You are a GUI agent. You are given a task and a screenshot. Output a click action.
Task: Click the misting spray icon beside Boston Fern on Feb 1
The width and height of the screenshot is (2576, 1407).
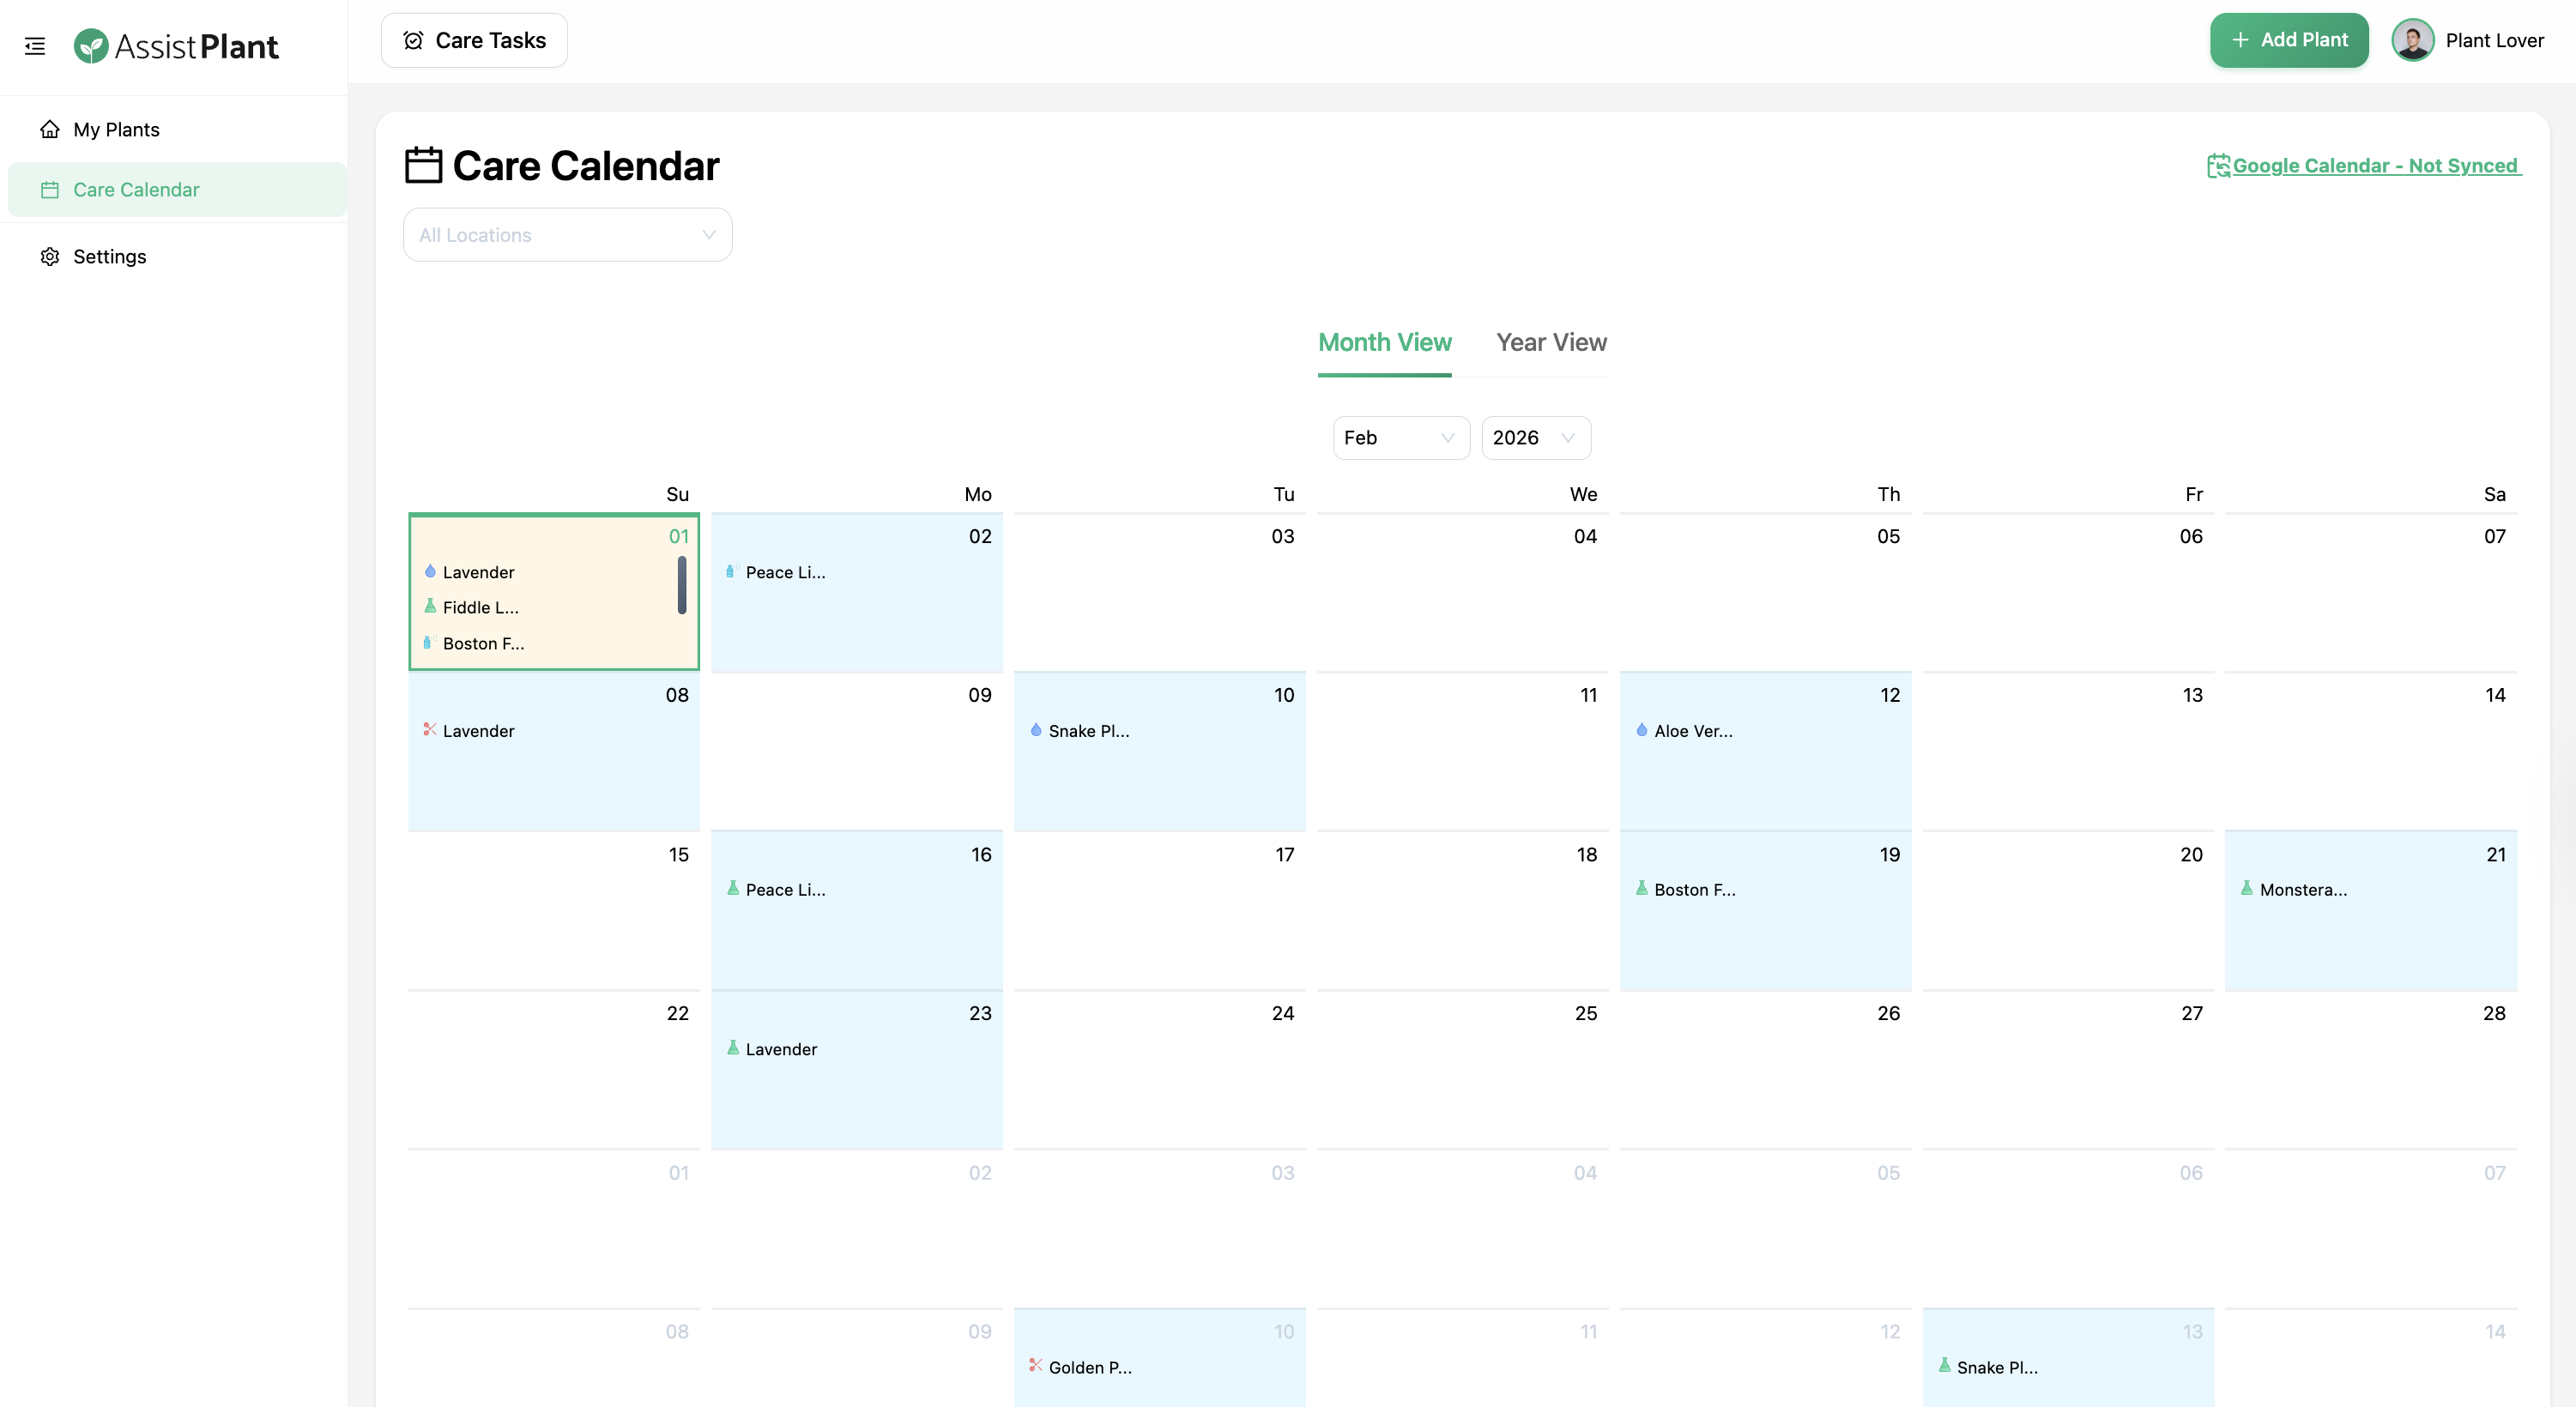click(x=430, y=643)
